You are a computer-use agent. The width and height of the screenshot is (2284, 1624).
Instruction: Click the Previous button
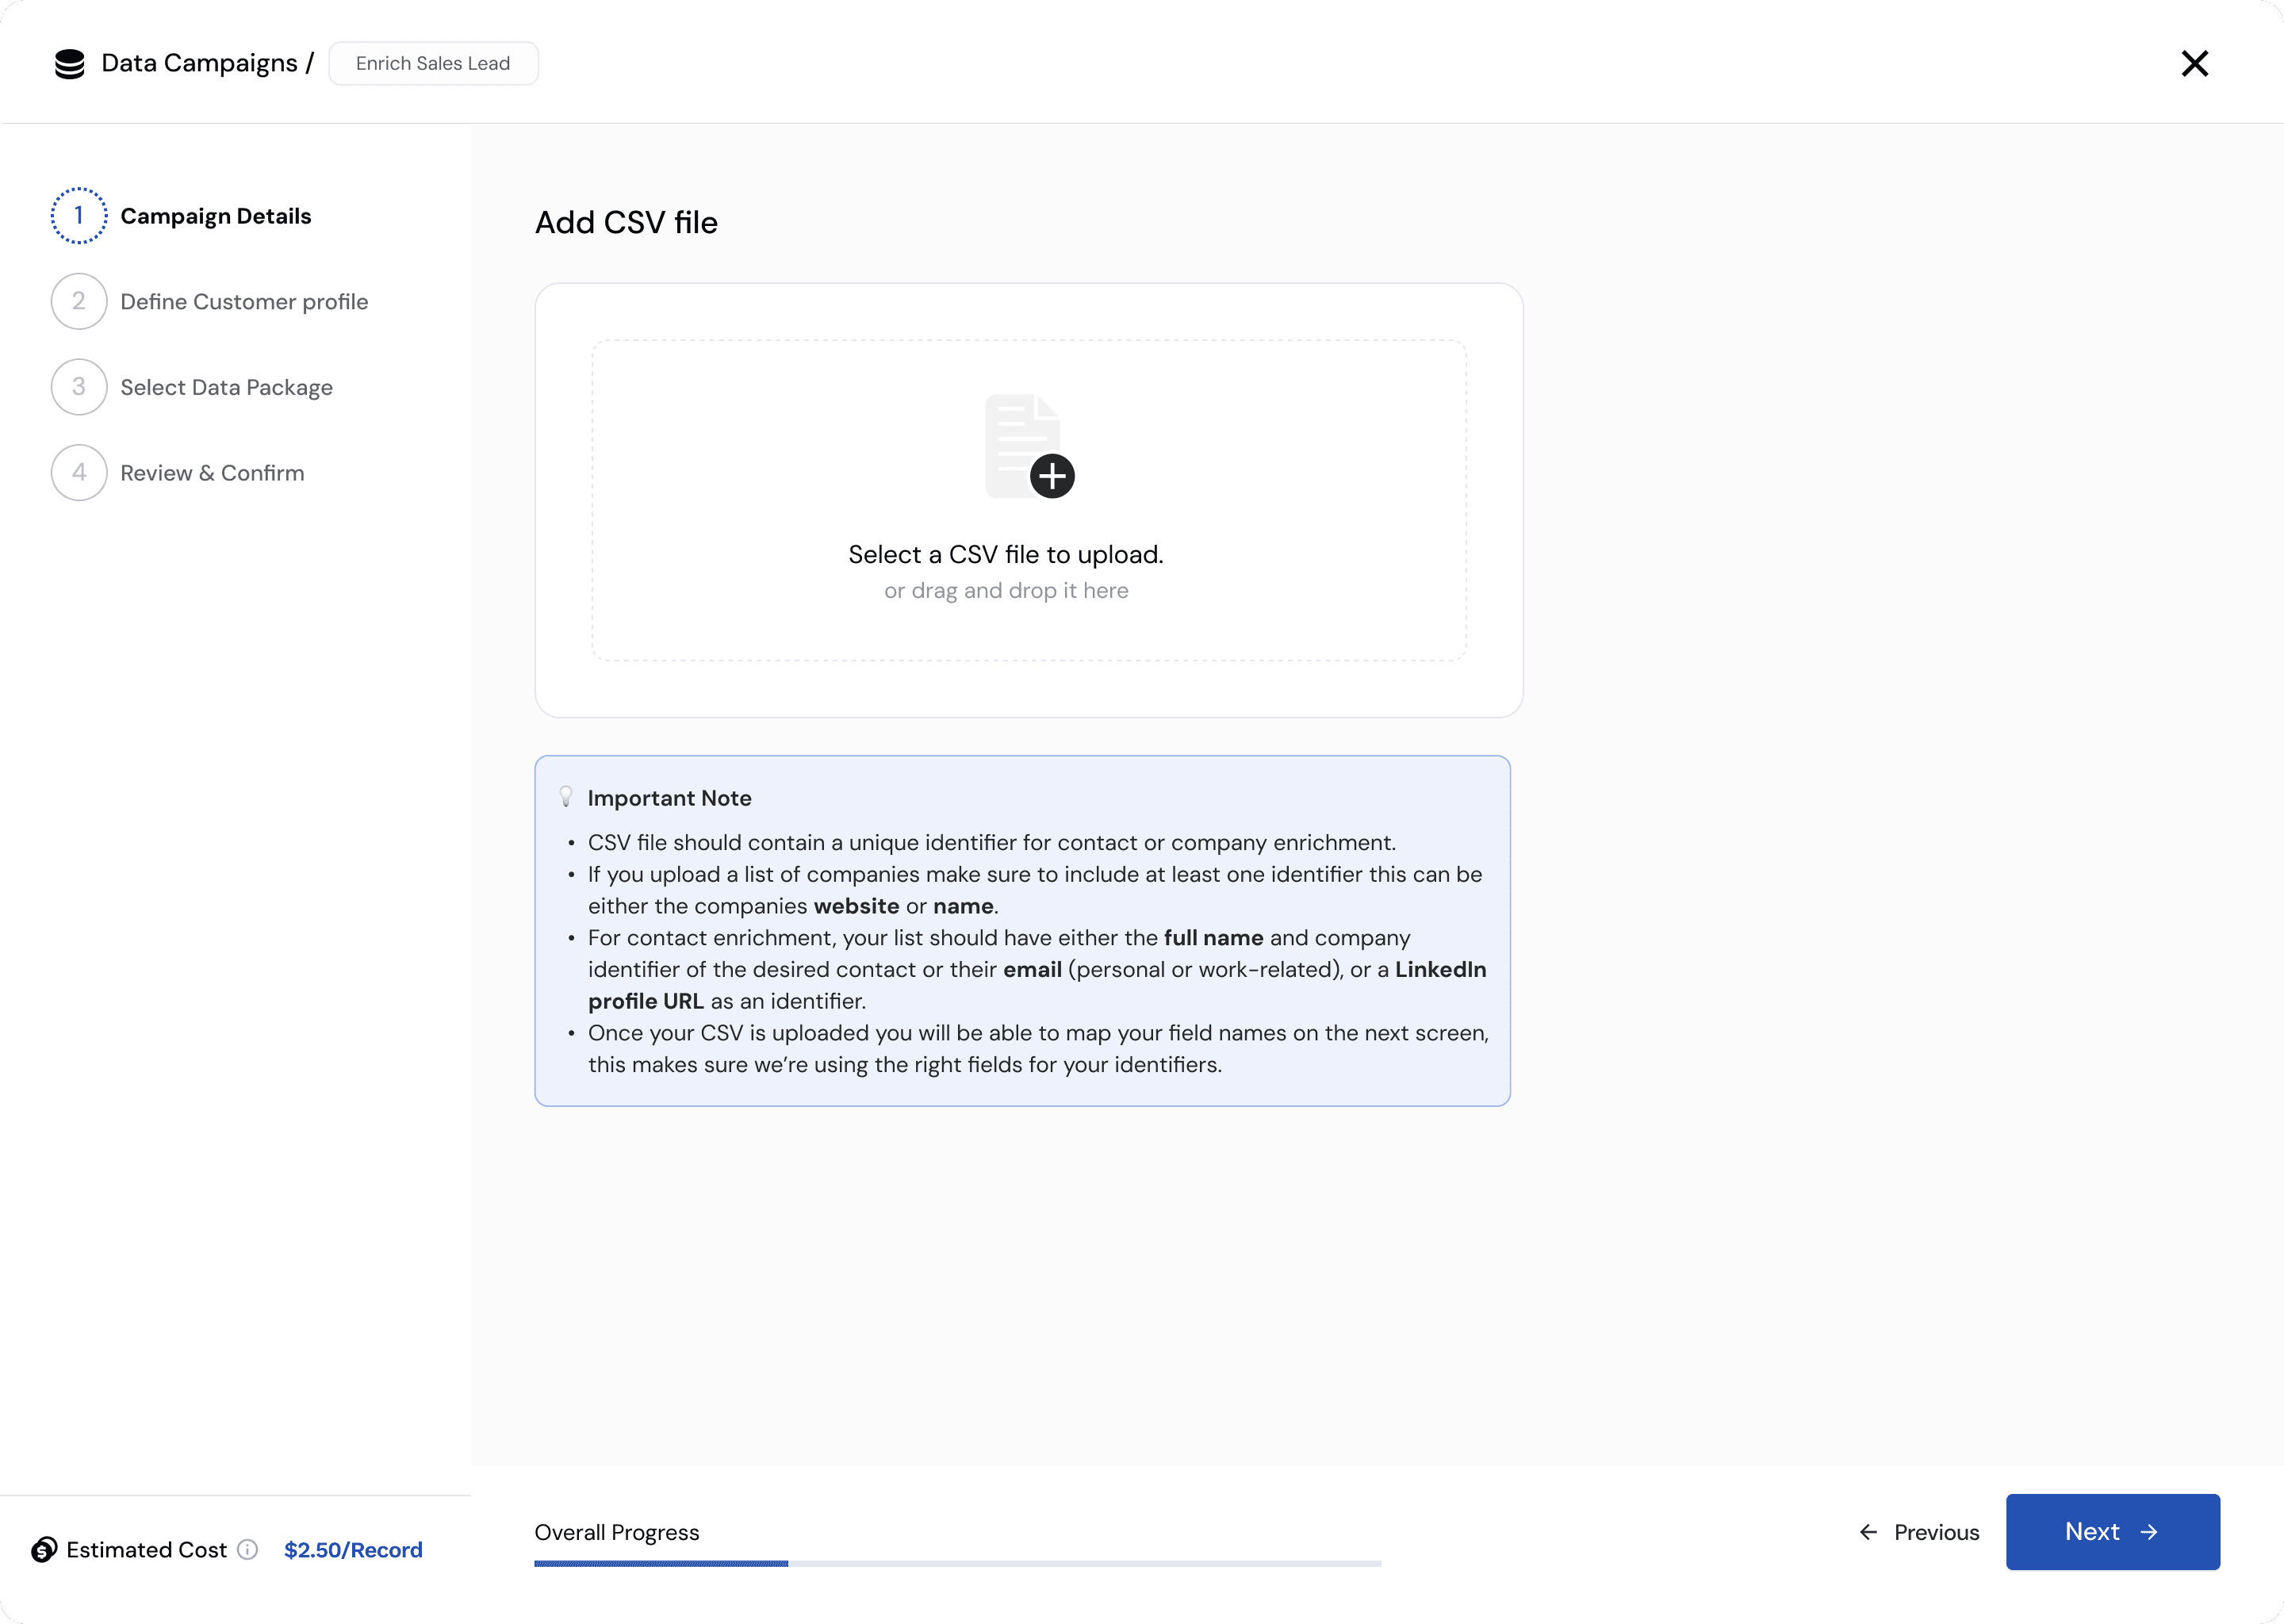[x=1919, y=1532]
